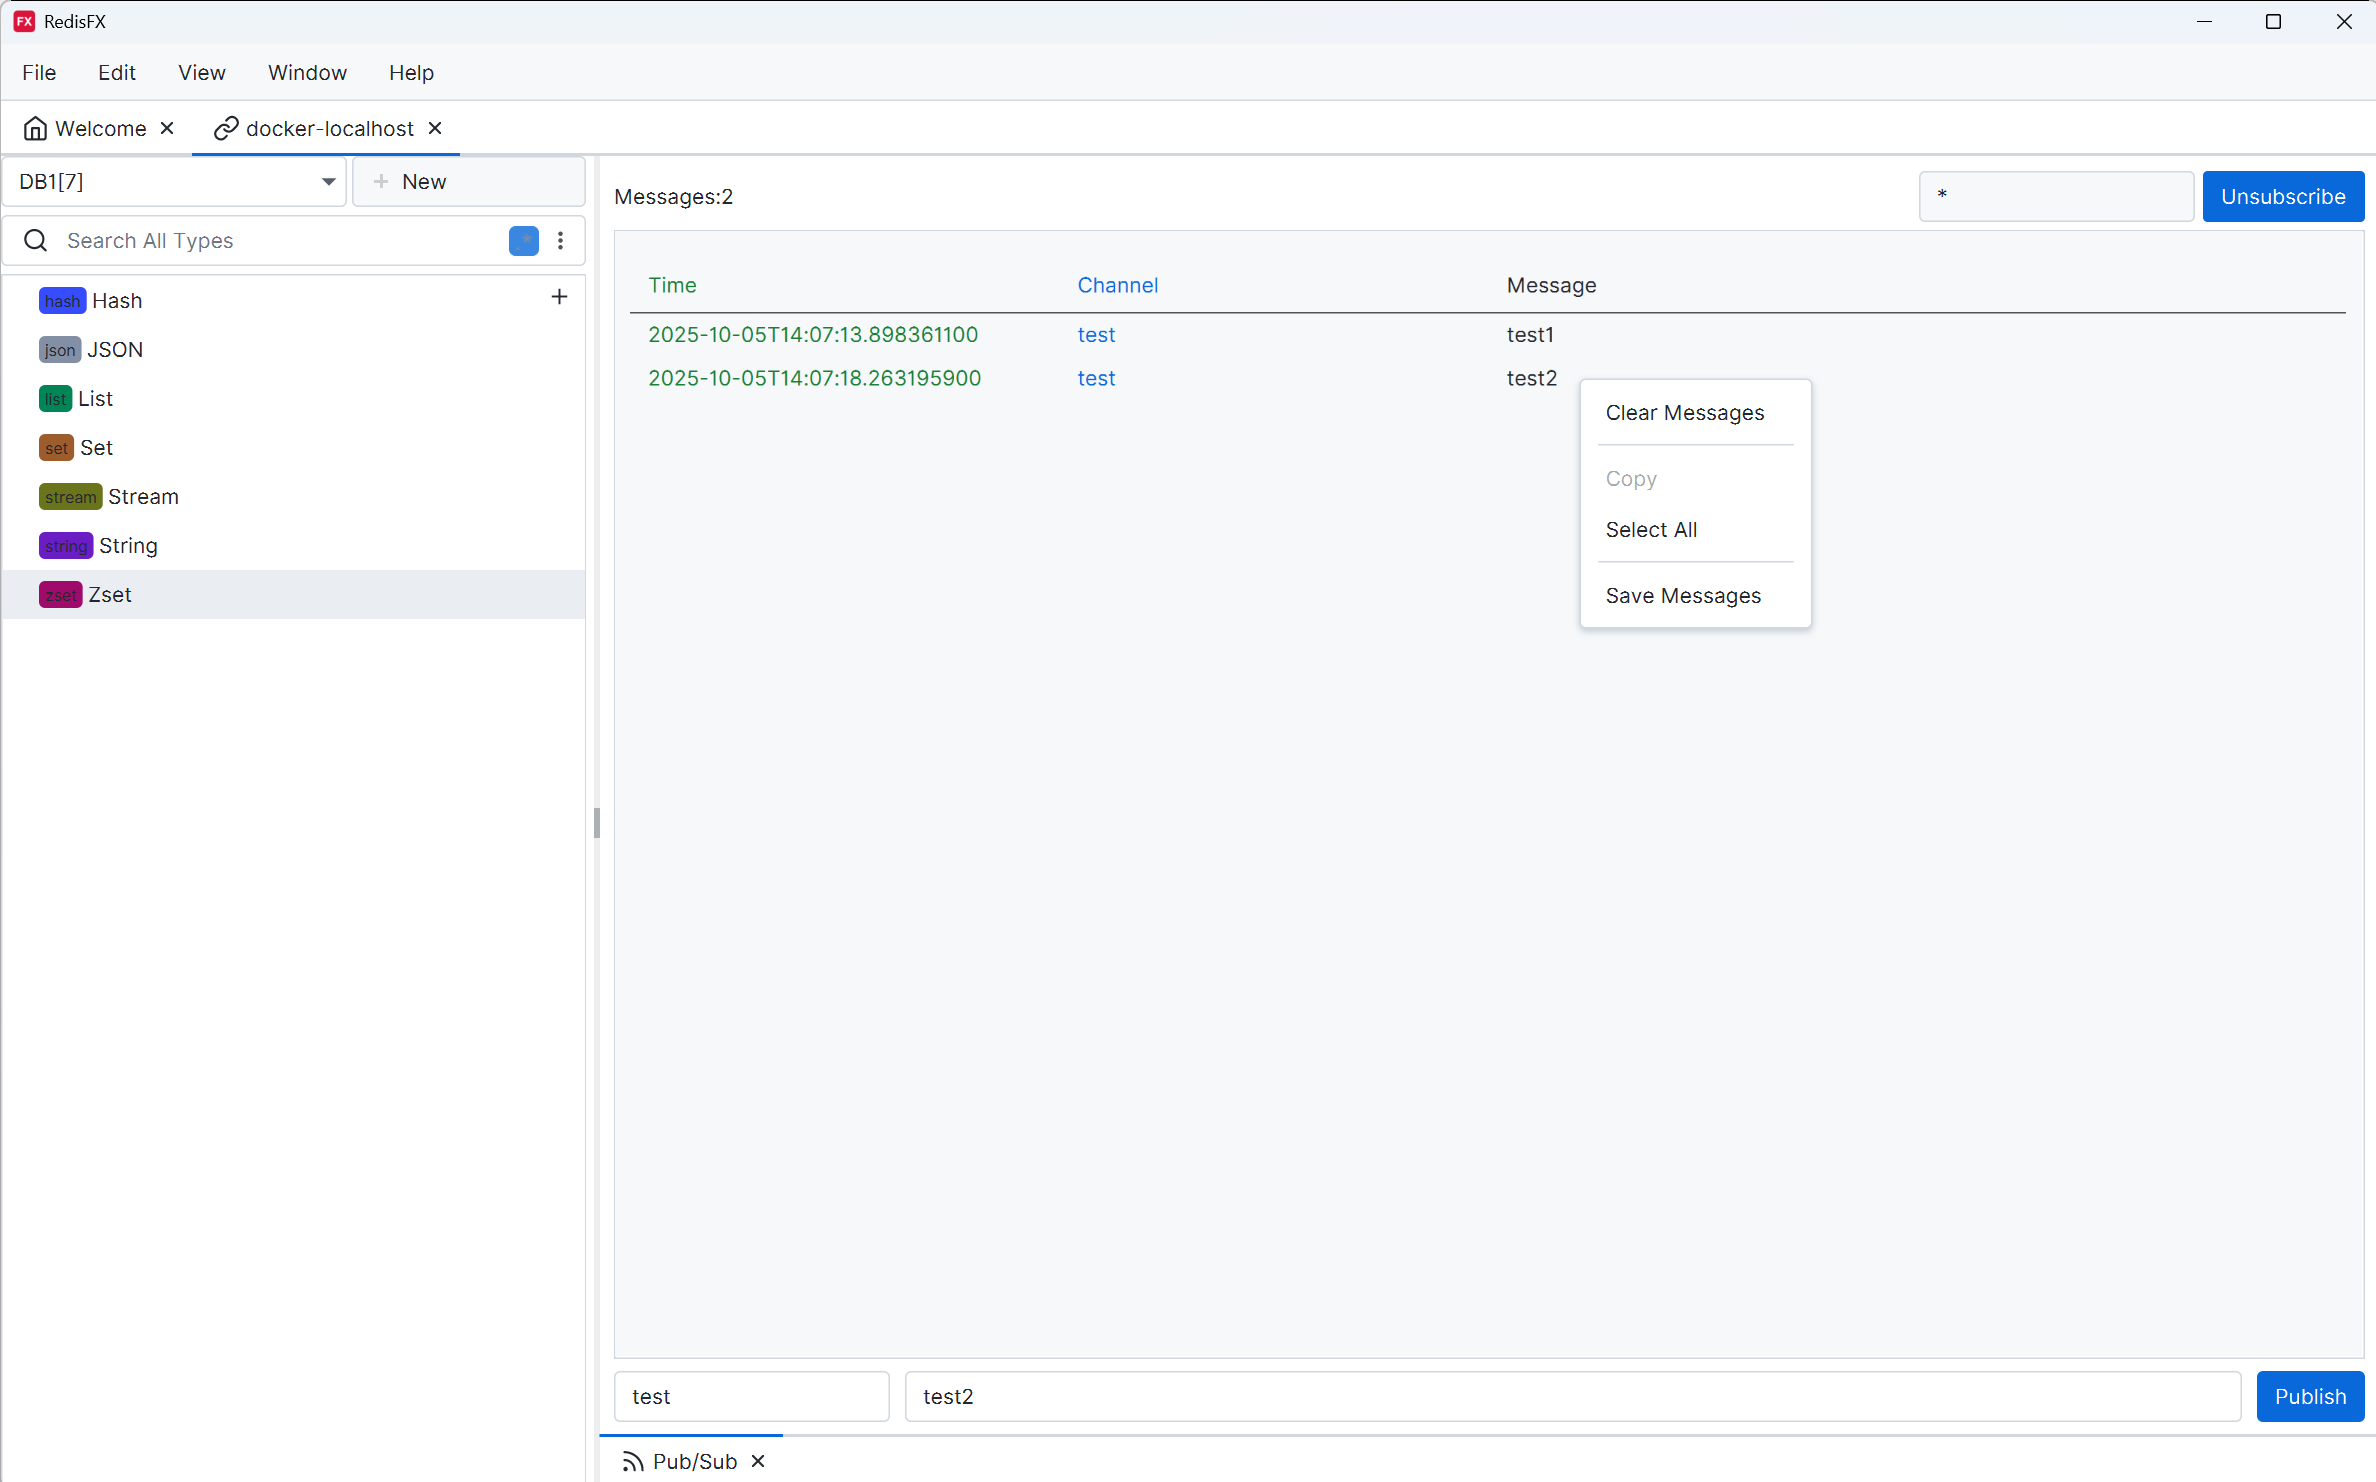The height and width of the screenshot is (1482, 2376).
Task: Click the magnifier search icon
Action: (x=36, y=241)
